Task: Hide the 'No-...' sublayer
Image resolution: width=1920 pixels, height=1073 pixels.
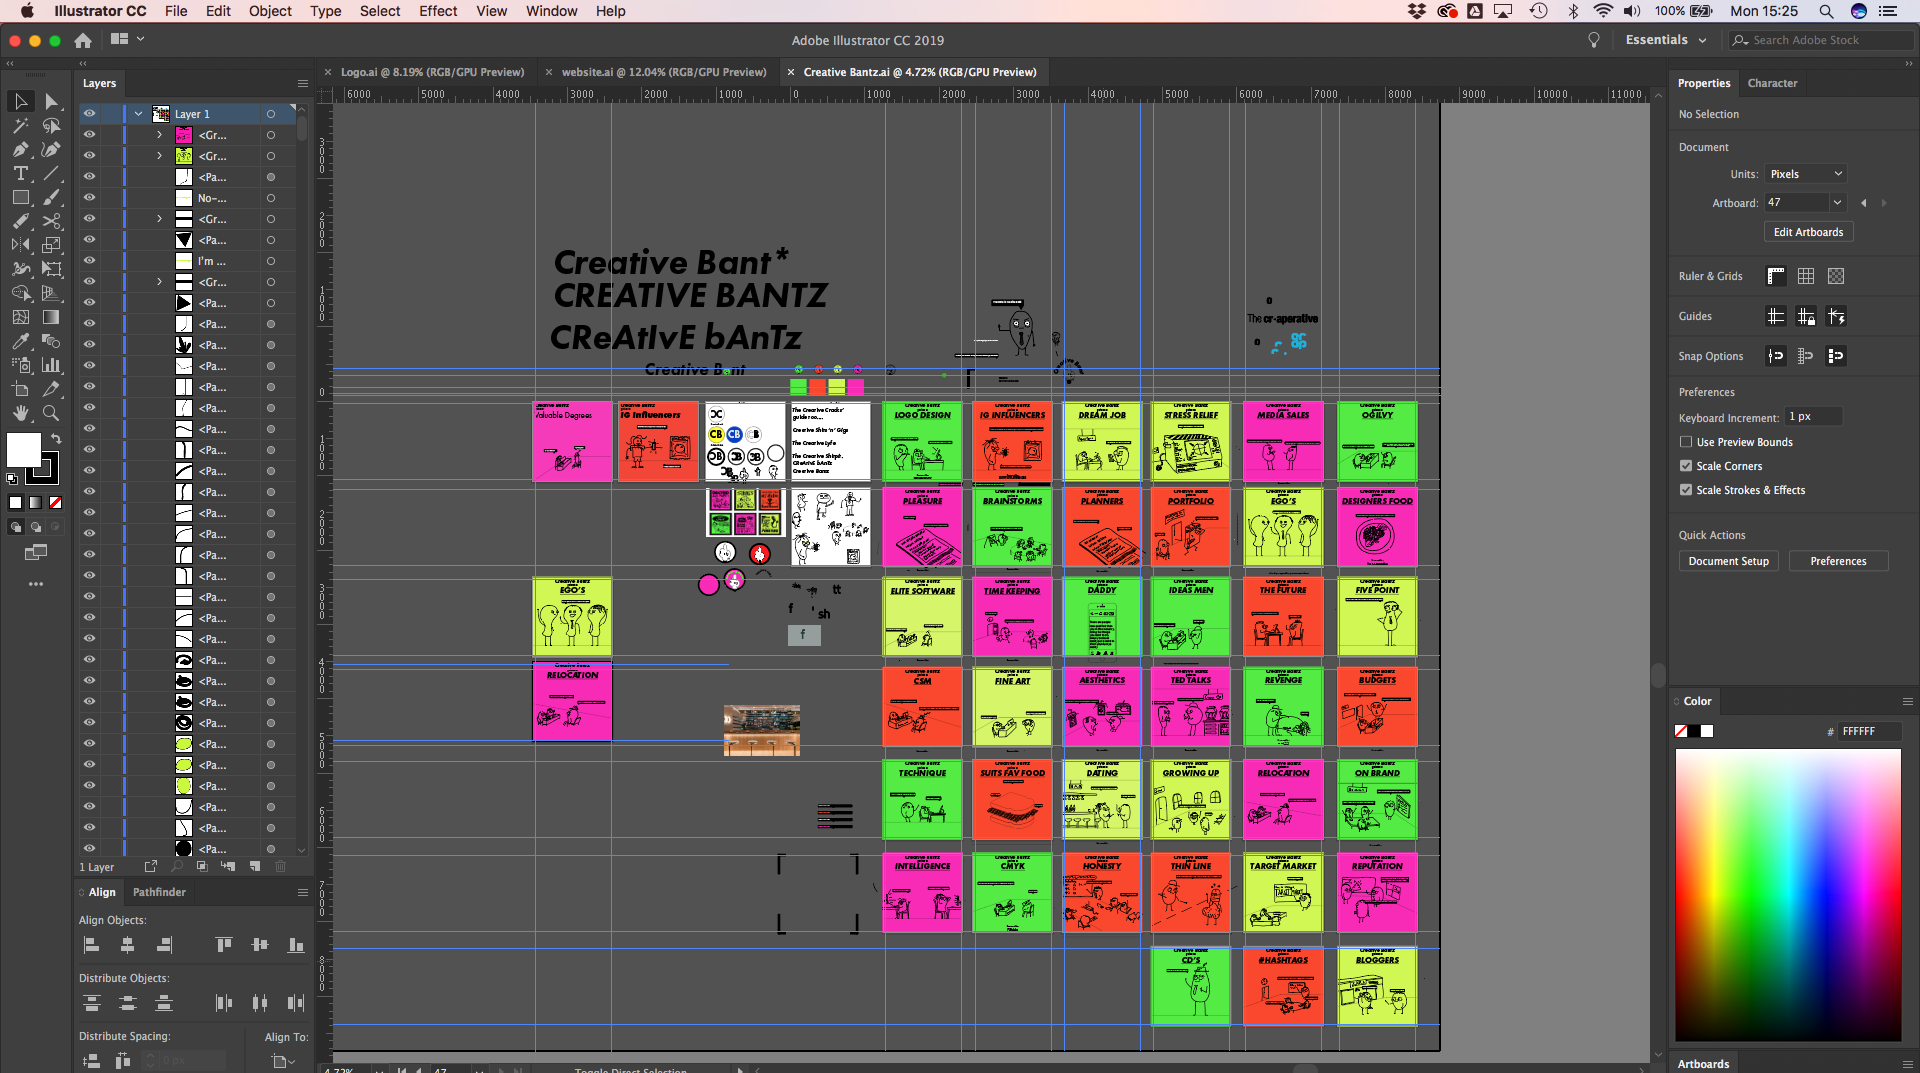Action: pyautogui.click(x=89, y=198)
